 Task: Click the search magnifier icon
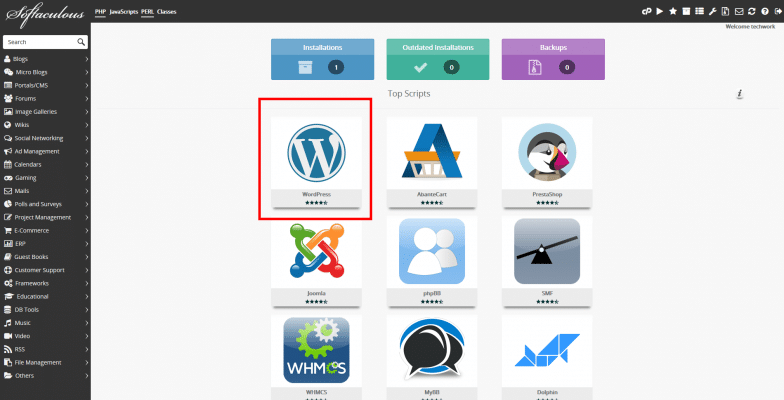coord(81,43)
